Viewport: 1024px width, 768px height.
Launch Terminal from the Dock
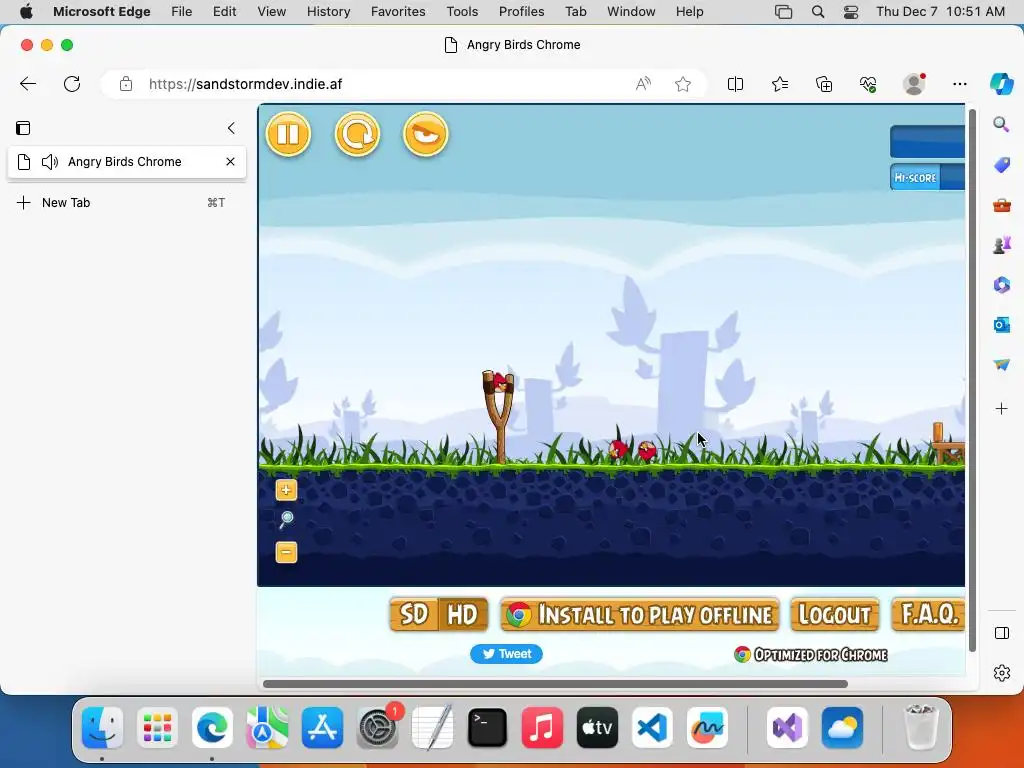487,728
